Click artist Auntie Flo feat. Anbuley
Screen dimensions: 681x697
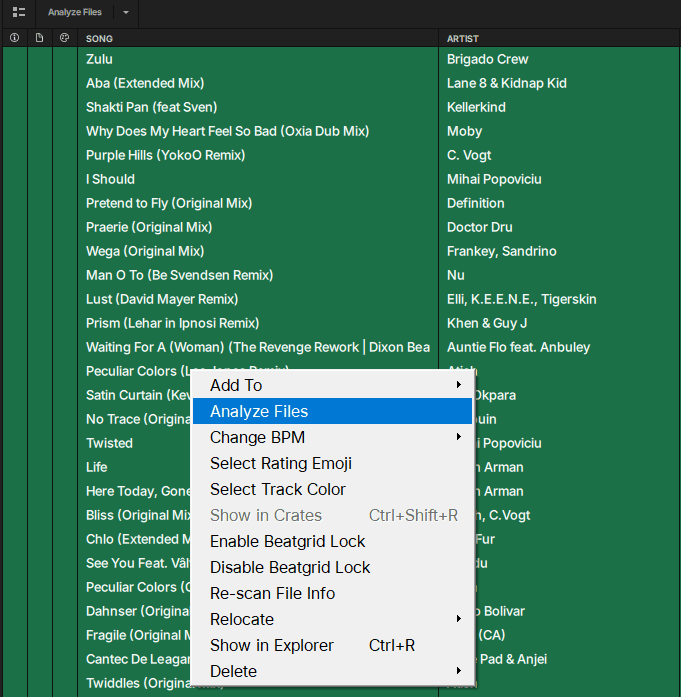(518, 347)
